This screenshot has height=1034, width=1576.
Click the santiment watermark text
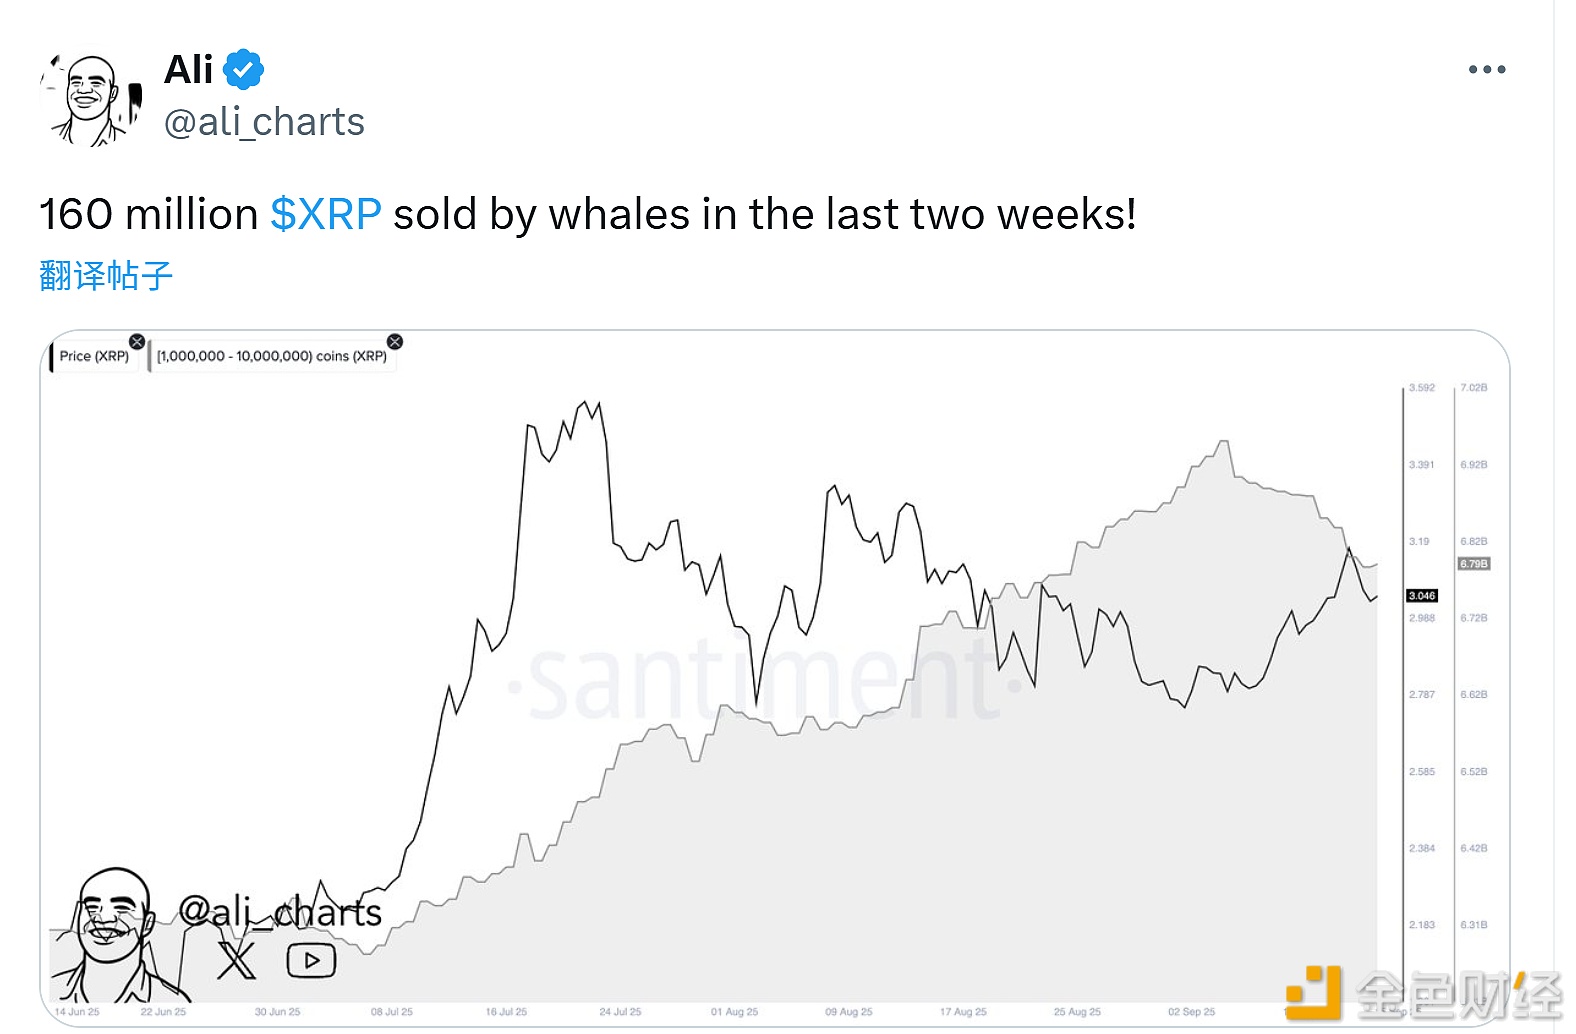765,682
